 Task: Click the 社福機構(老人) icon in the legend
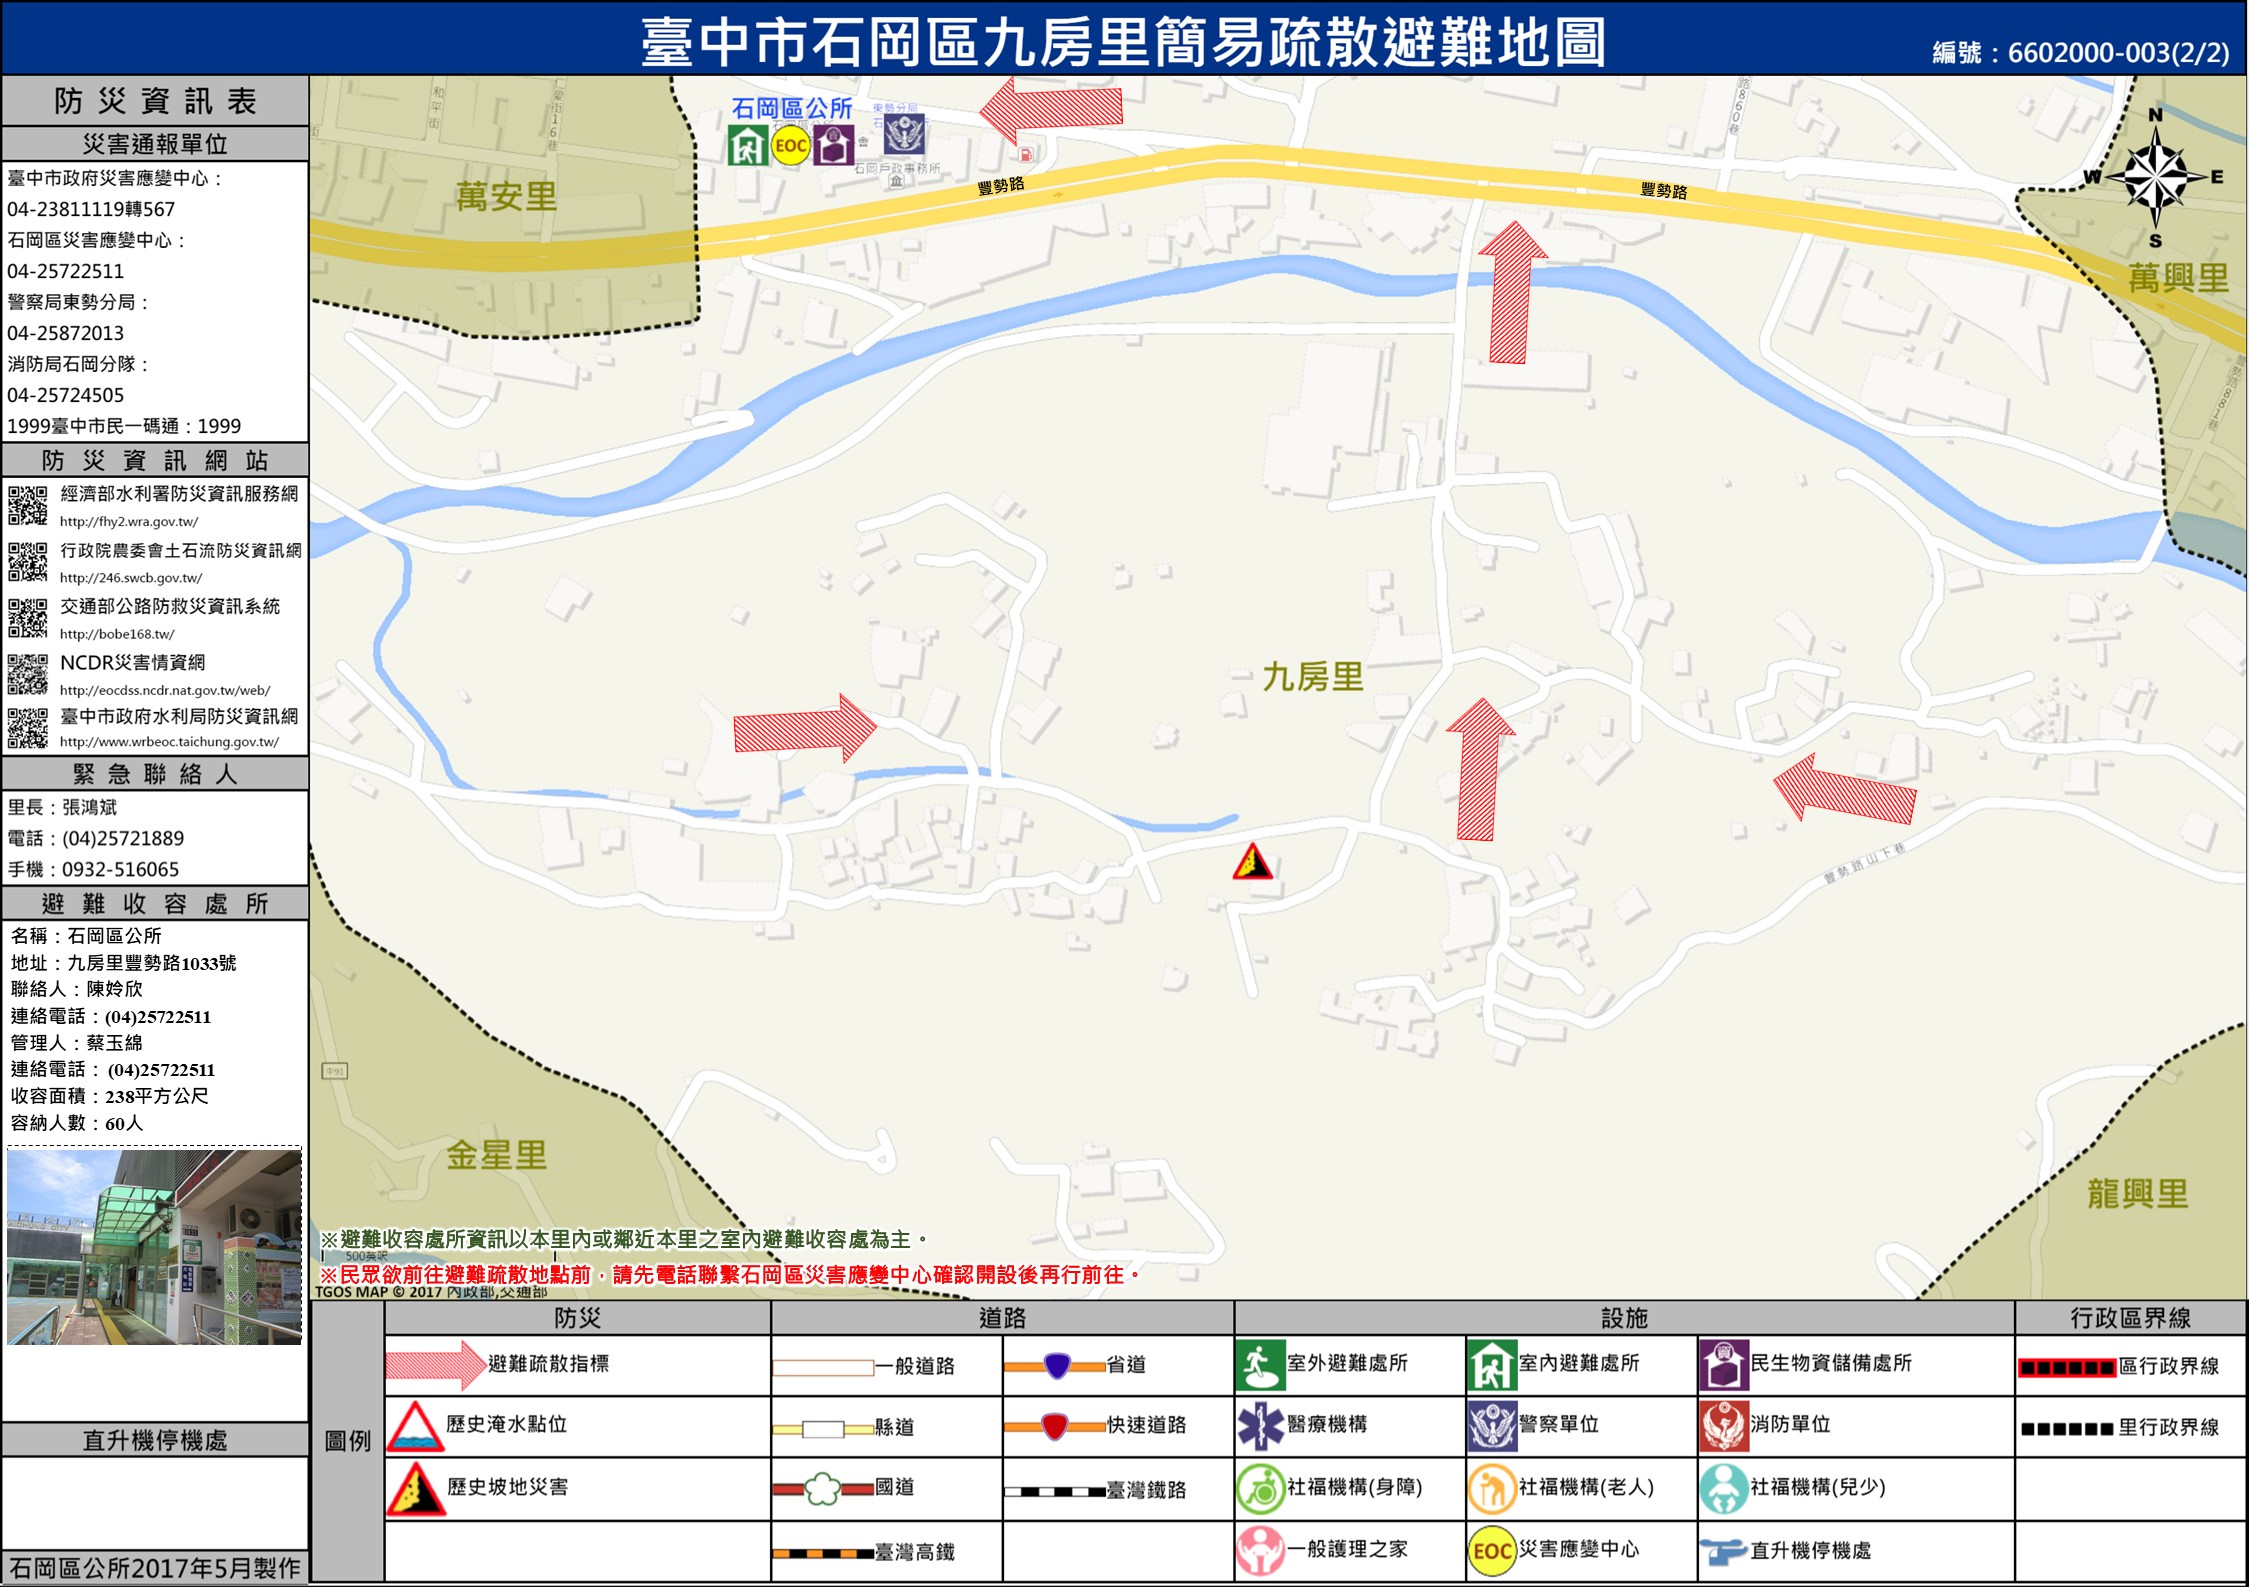[1491, 1489]
